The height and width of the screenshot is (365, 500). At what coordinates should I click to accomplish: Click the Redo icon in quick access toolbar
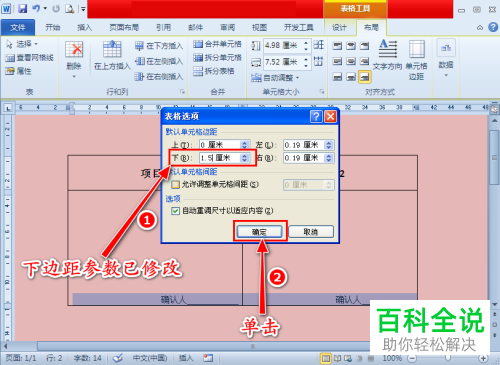point(56,9)
